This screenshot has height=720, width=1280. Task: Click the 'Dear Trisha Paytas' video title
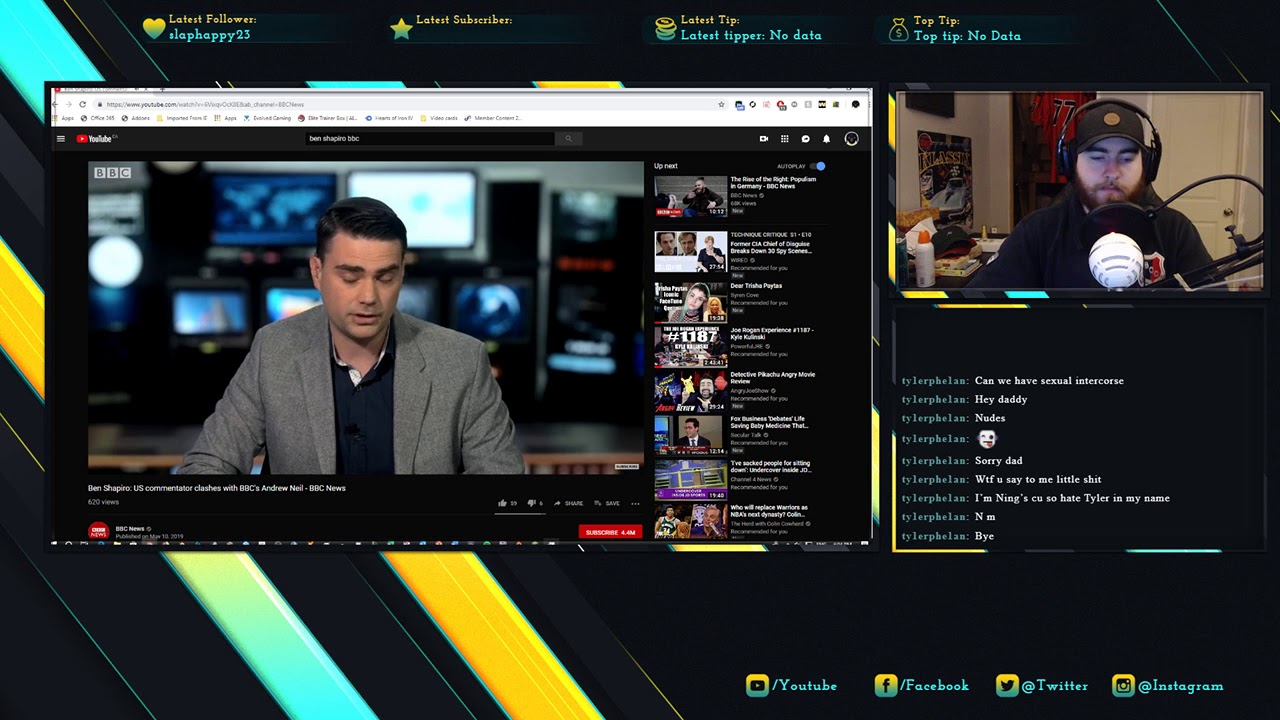[756, 286]
